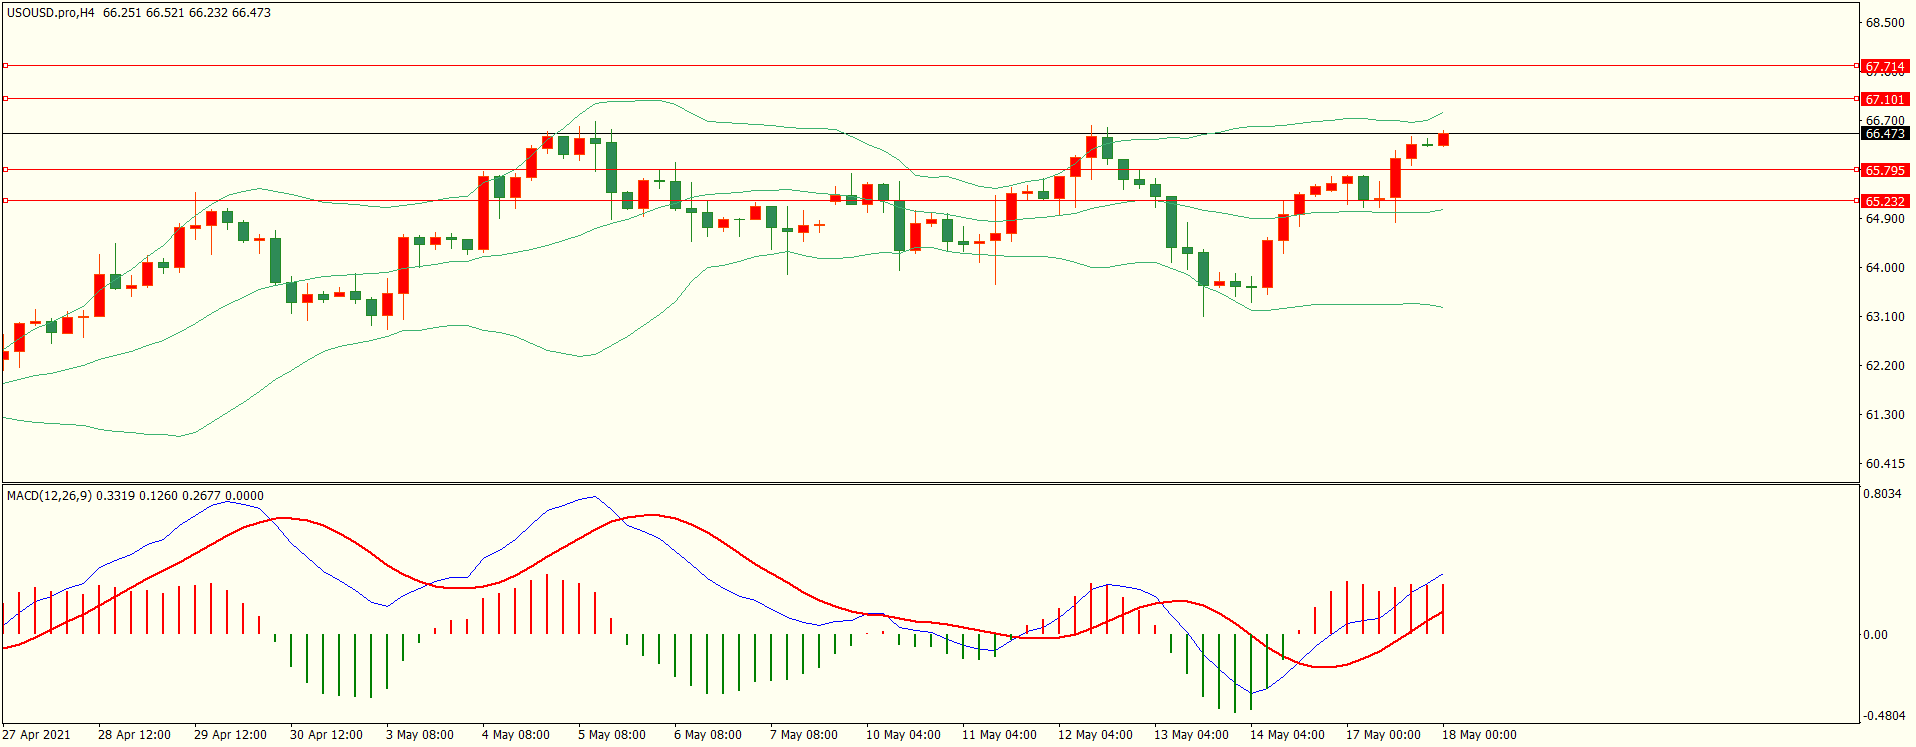
Task: Click the 64.000 price scale value
Action: [x=1885, y=268]
